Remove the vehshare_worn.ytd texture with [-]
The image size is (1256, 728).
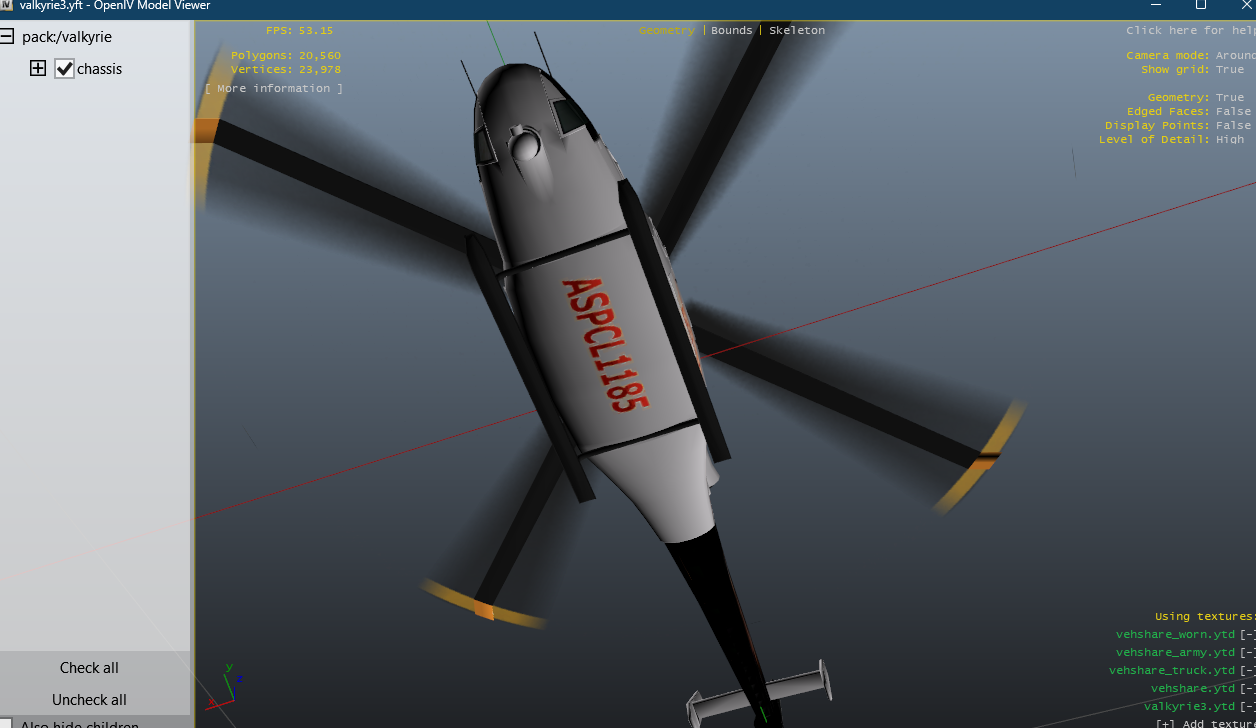pos(1247,634)
